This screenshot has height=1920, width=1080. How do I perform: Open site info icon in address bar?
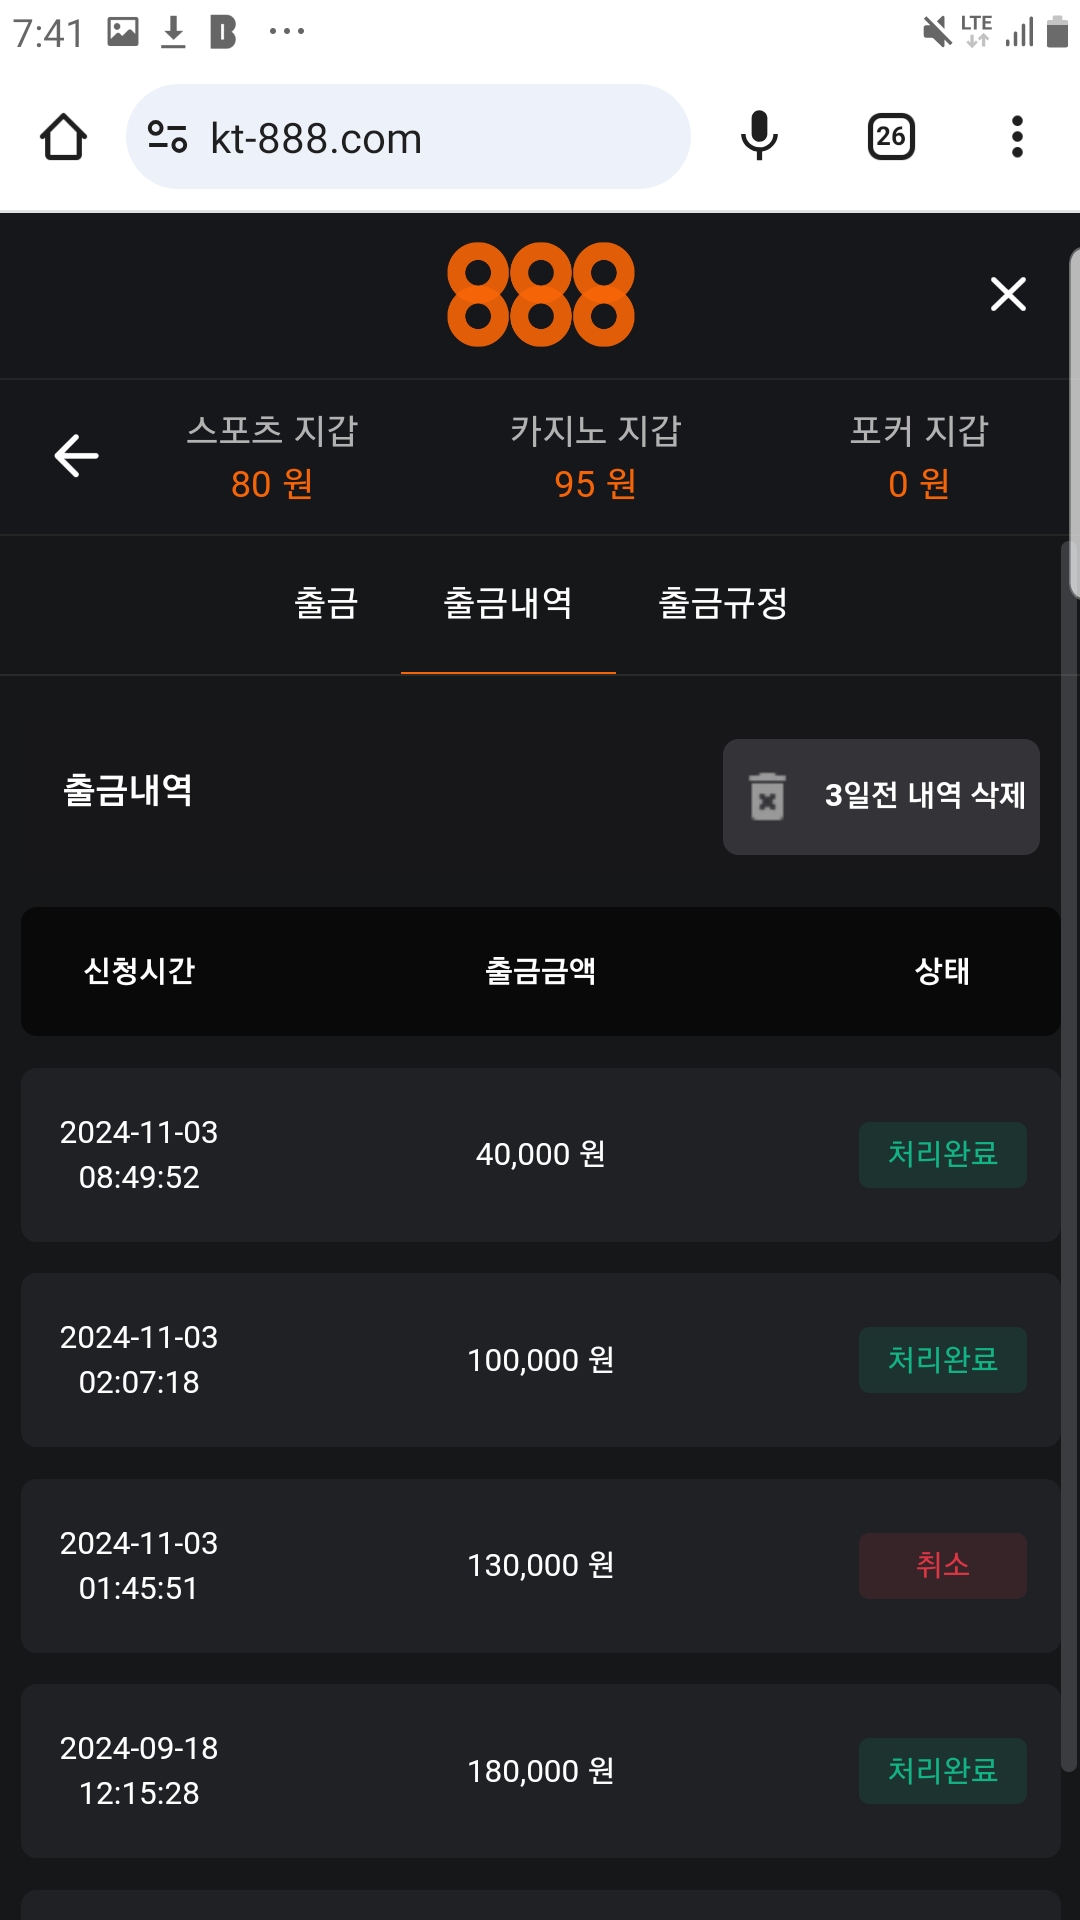tap(167, 137)
